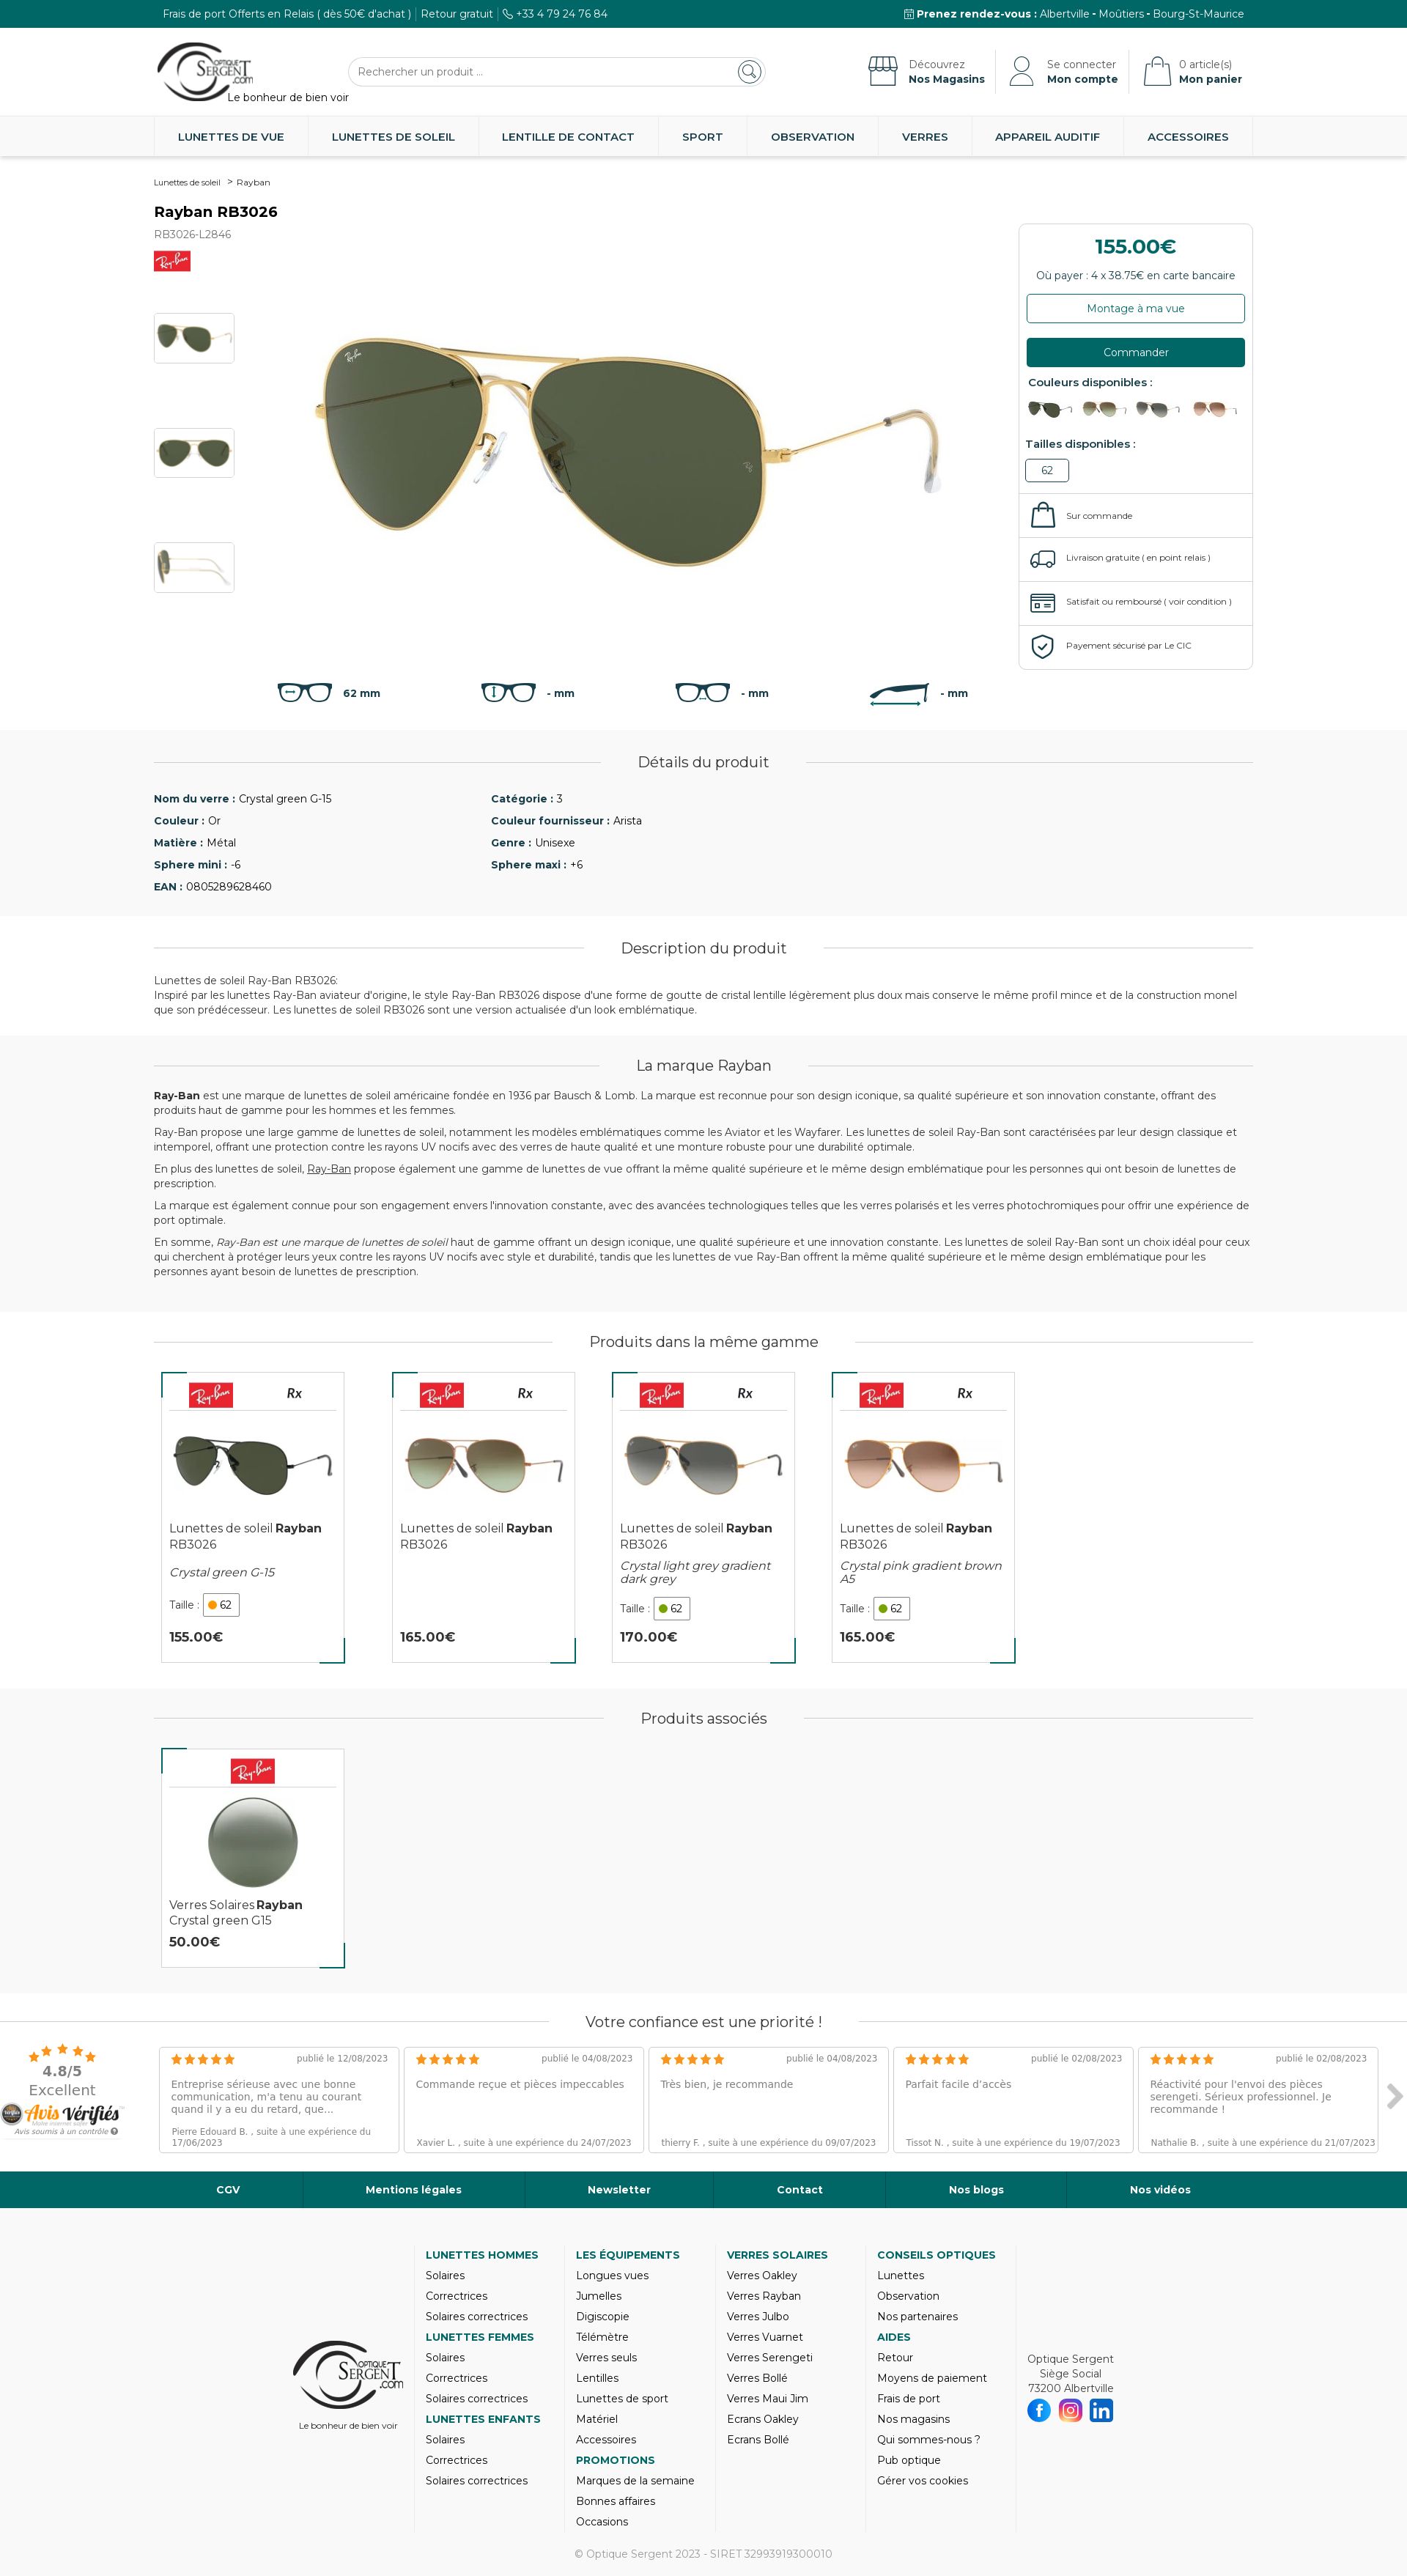Select the first product thumbnail

coord(194,338)
